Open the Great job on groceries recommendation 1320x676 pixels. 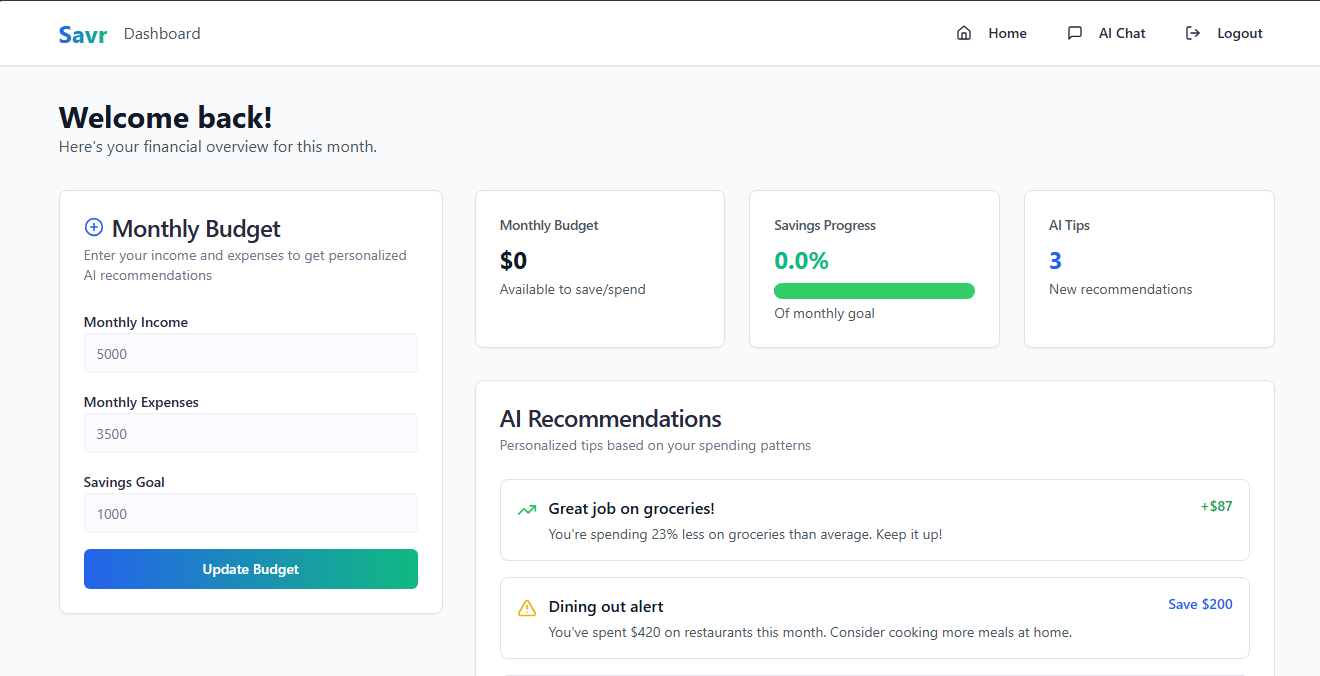click(874, 520)
